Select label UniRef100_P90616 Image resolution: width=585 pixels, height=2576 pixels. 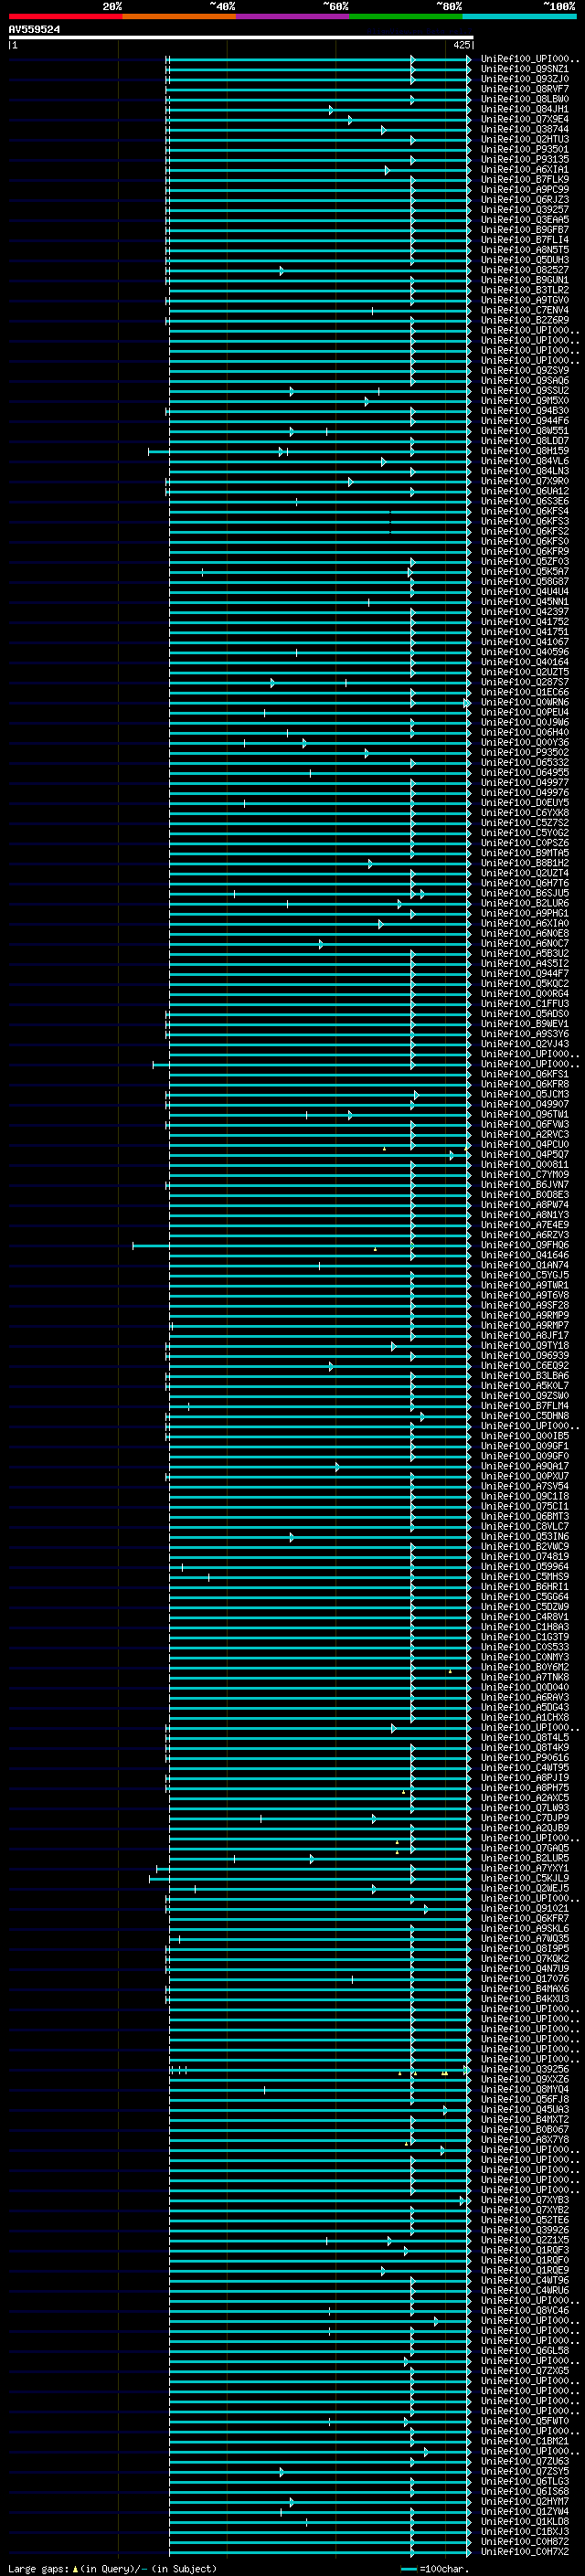(x=525, y=1757)
